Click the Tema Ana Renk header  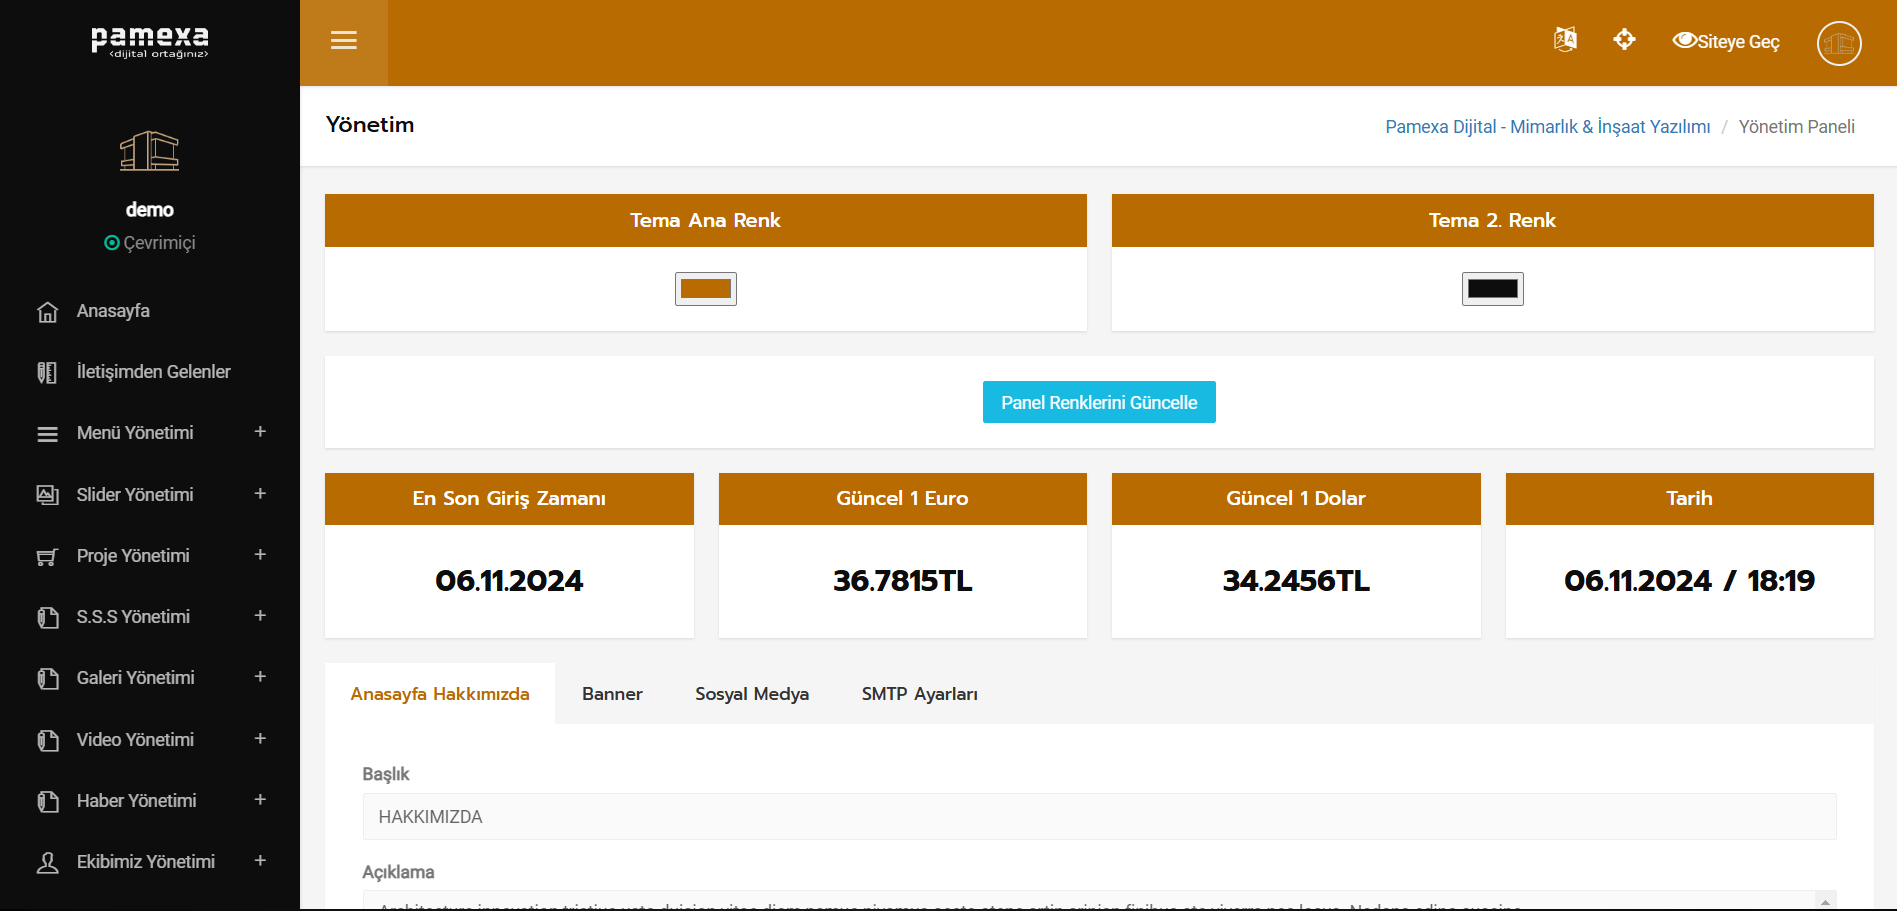706,220
